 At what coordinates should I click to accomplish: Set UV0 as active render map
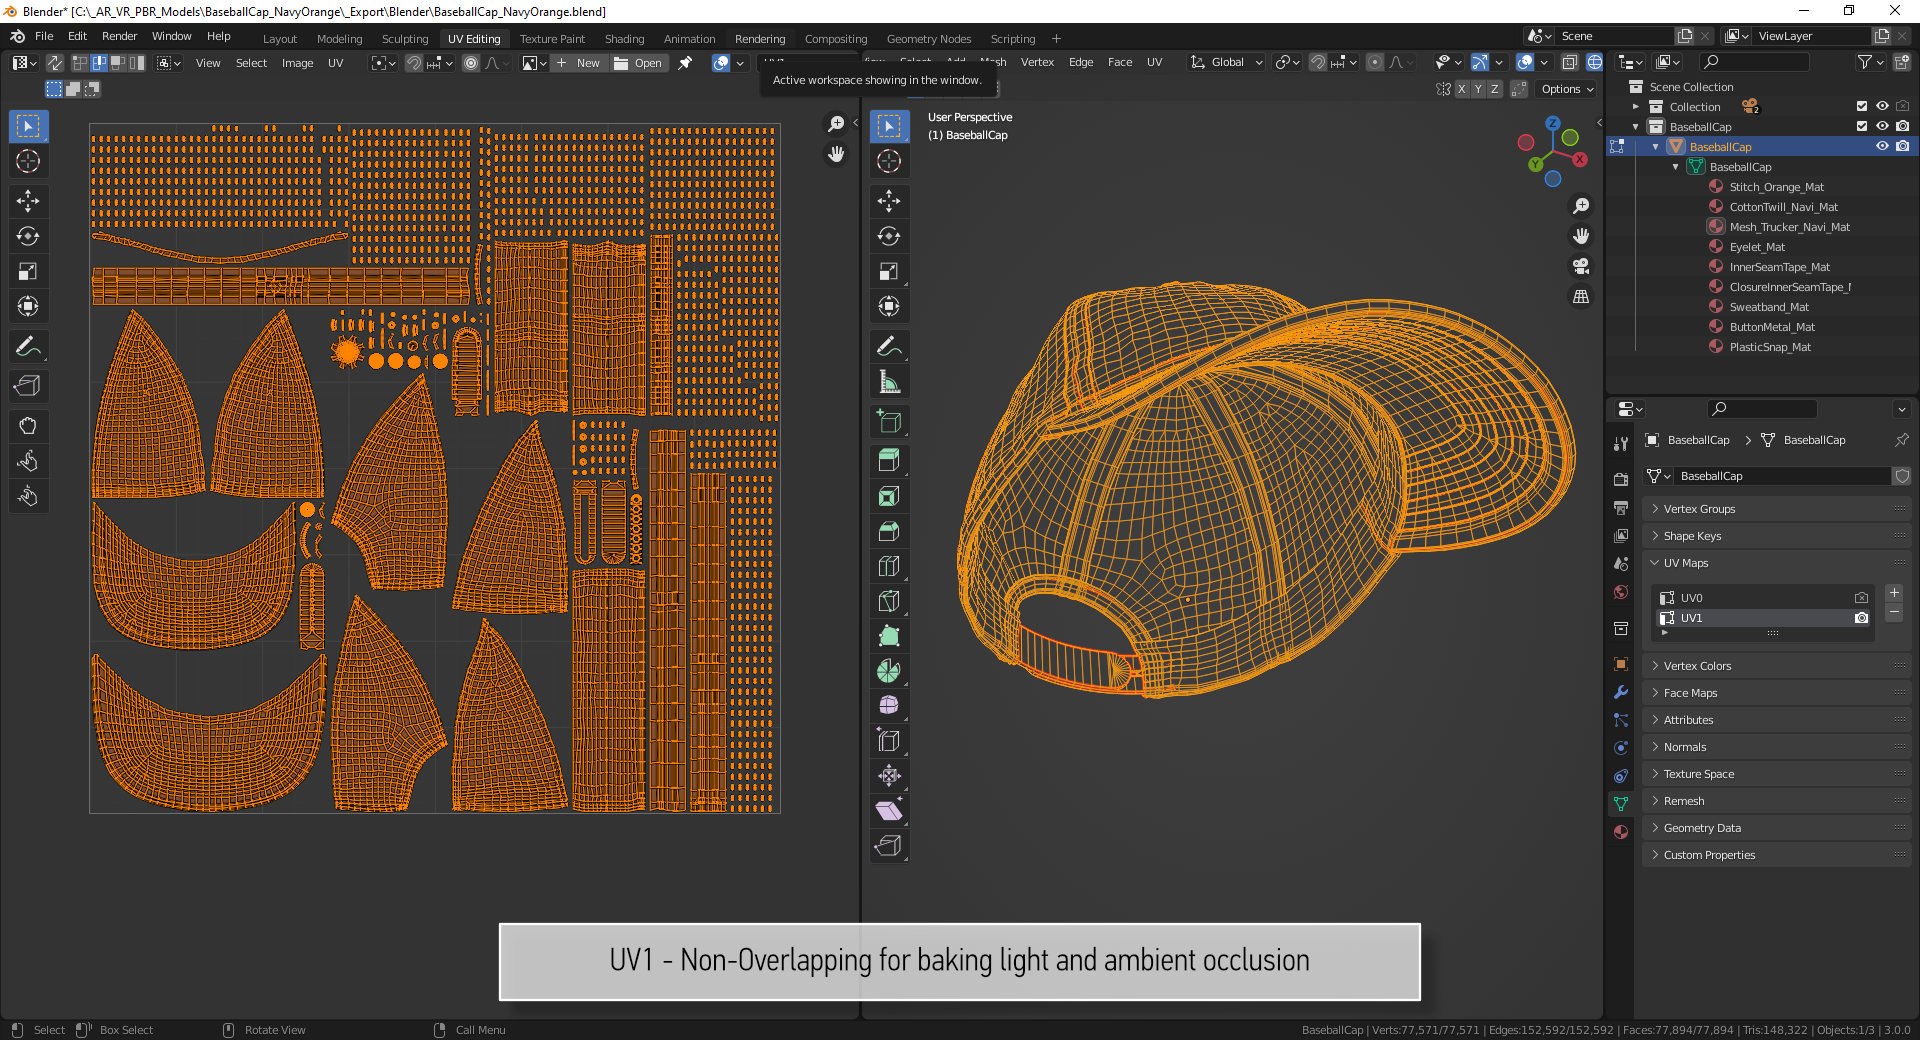click(x=1861, y=598)
